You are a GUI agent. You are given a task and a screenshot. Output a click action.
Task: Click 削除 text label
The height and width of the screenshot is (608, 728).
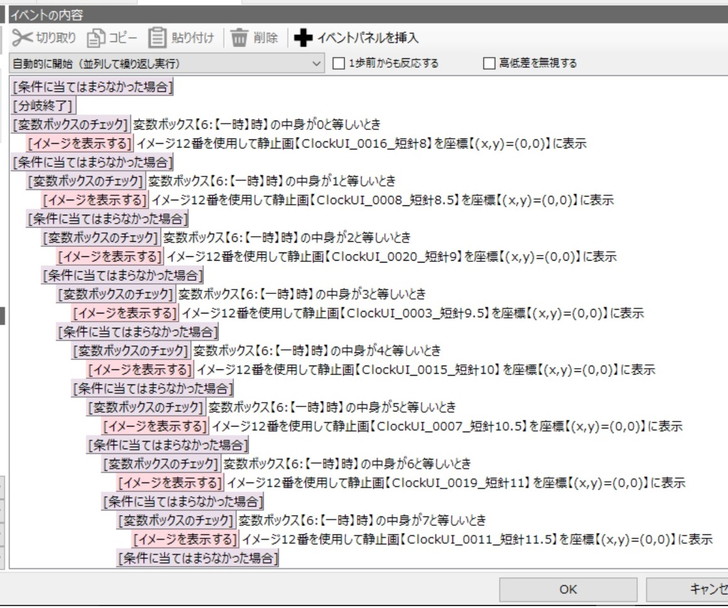coord(266,38)
